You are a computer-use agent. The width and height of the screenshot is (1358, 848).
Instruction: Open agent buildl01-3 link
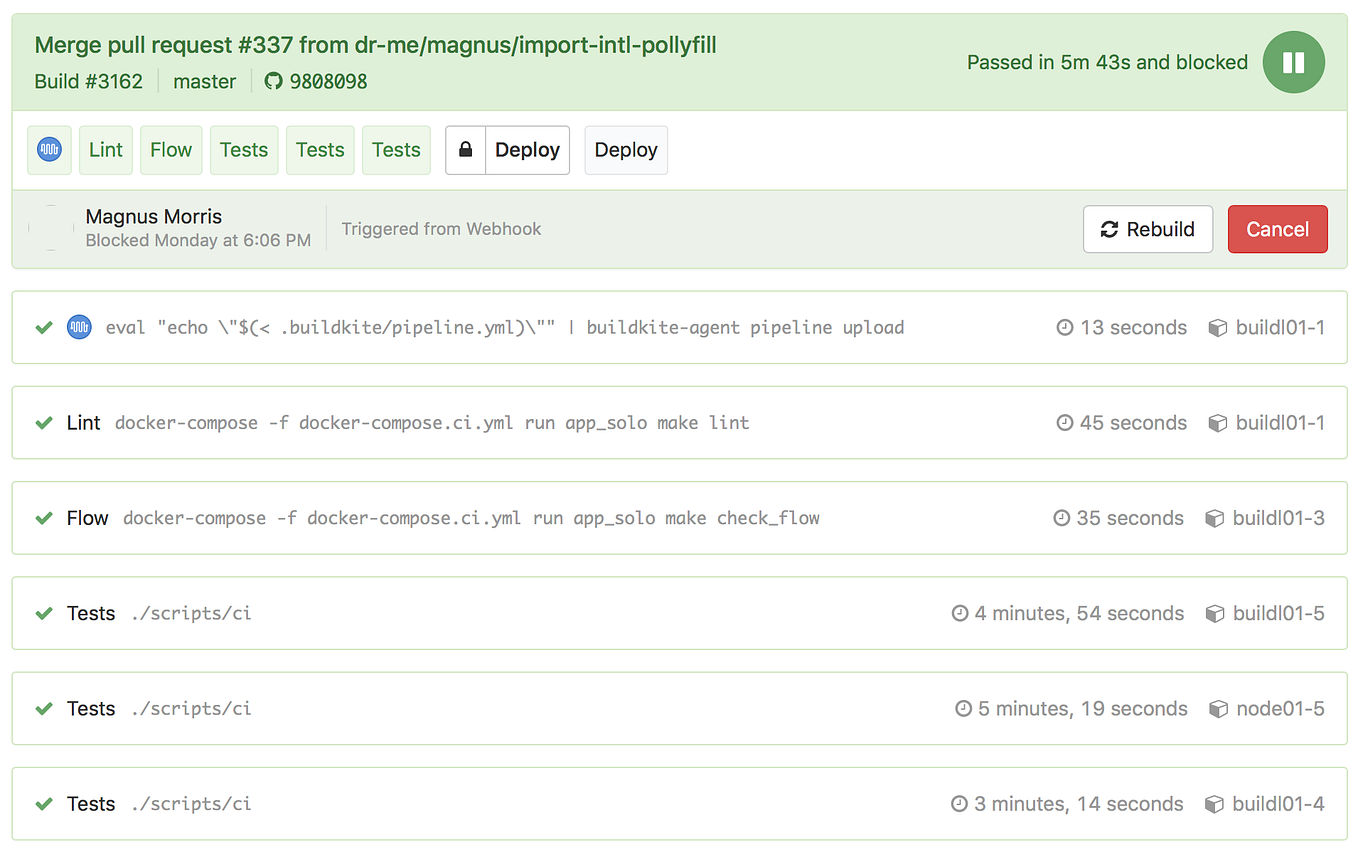[x=1279, y=518]
